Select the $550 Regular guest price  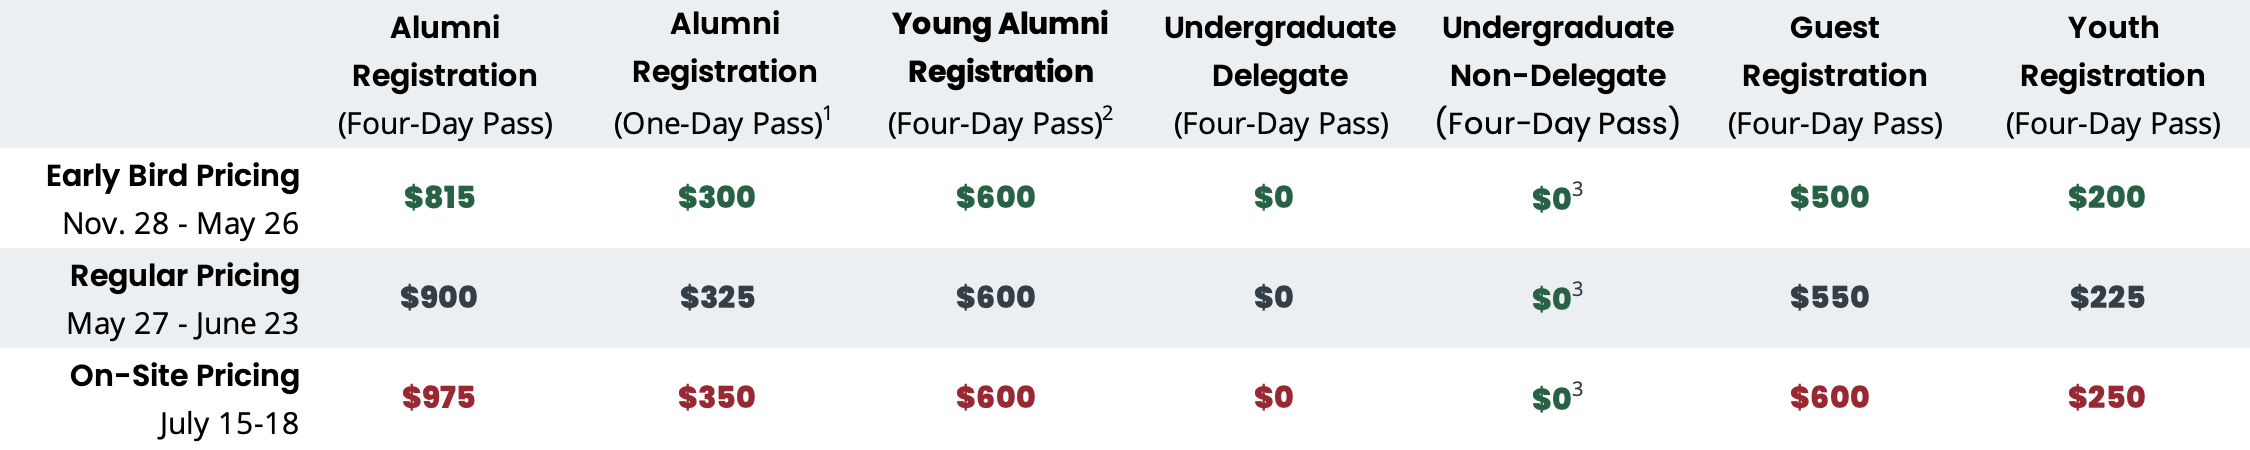click(x=1829, y=297)
